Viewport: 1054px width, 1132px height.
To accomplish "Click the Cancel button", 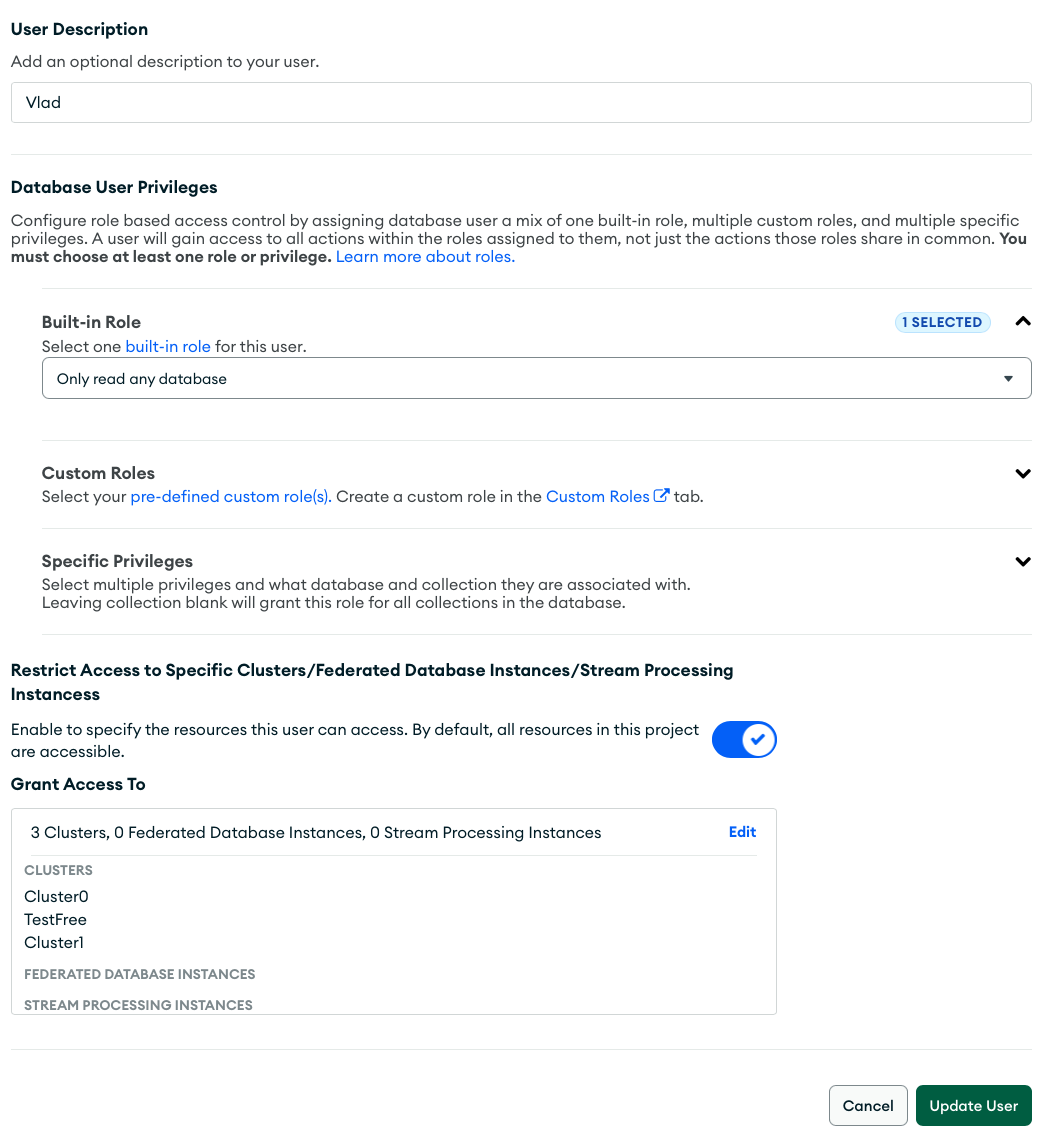I will click(x=868, y=1105).
